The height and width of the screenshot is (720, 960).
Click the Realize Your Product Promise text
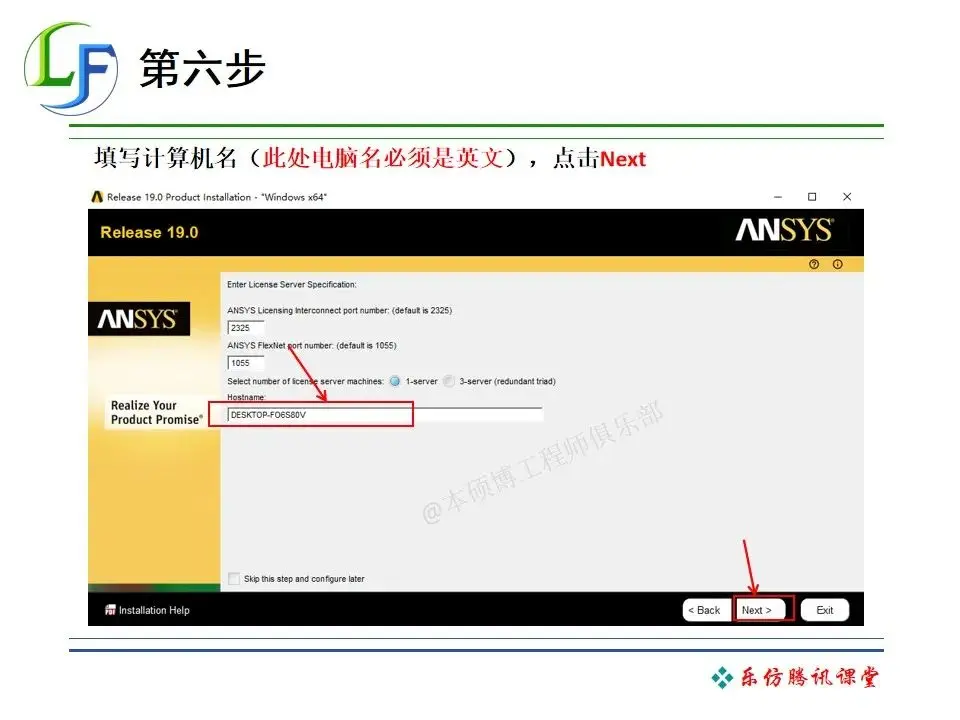157,413
